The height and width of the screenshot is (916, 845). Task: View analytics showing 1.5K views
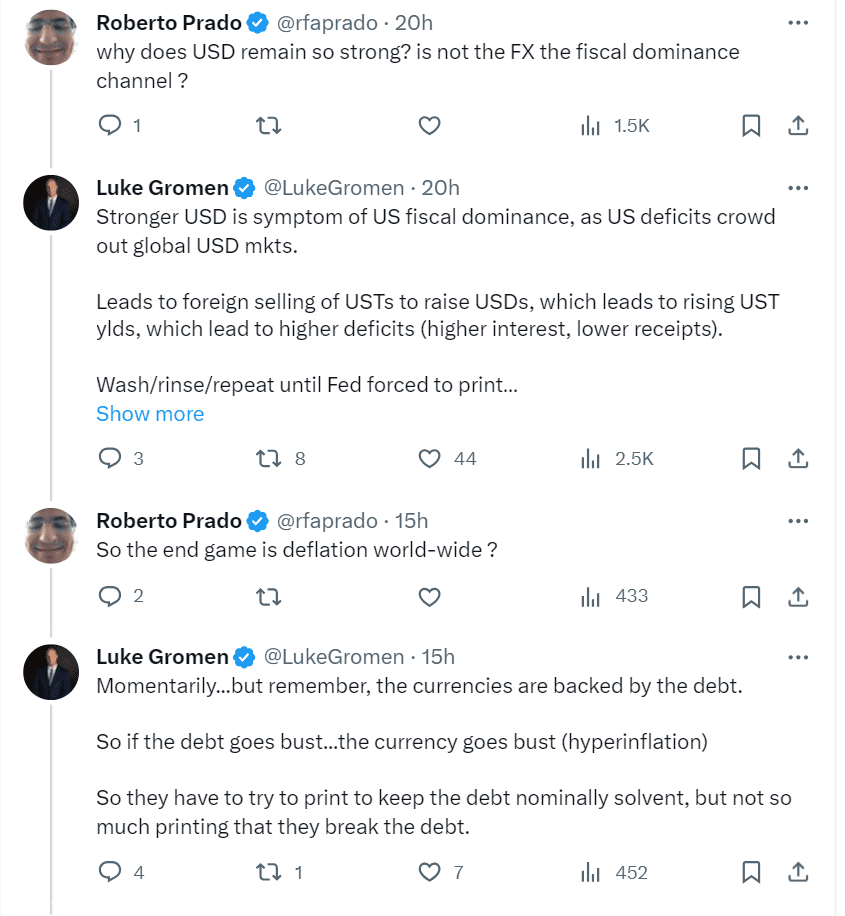coord(616,126)
